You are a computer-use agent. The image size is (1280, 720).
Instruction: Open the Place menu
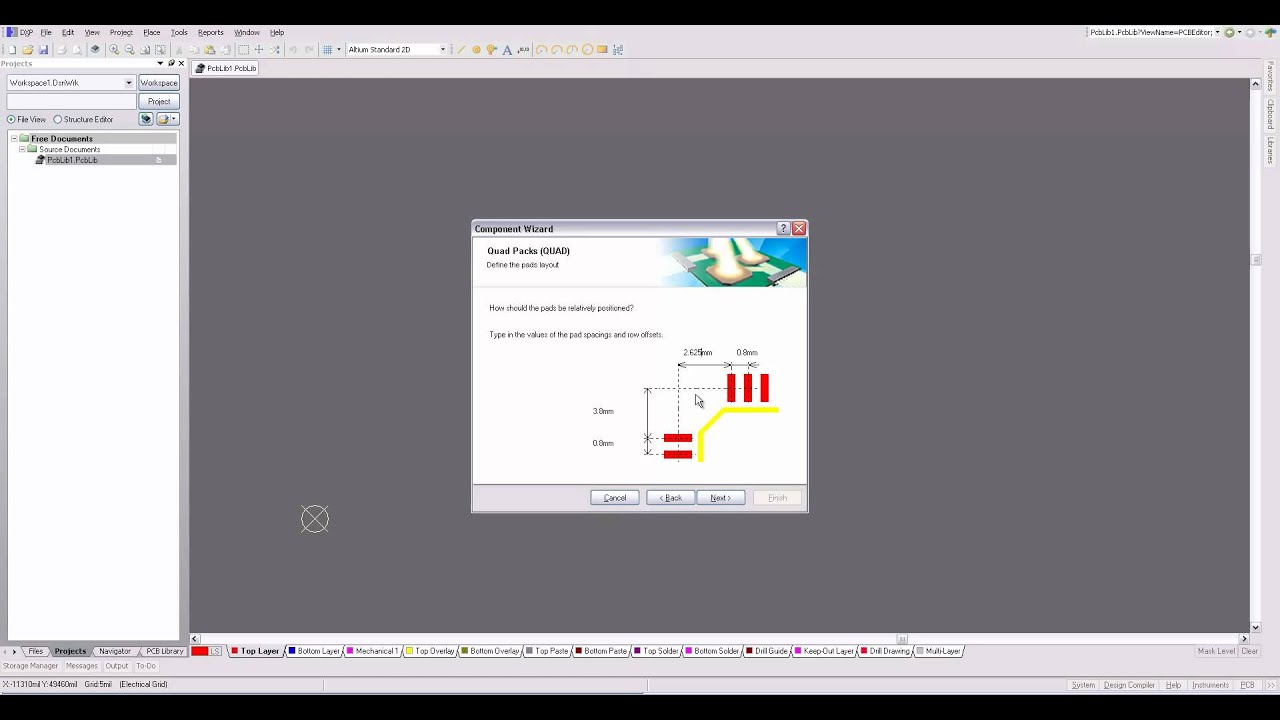coord(151,32)
